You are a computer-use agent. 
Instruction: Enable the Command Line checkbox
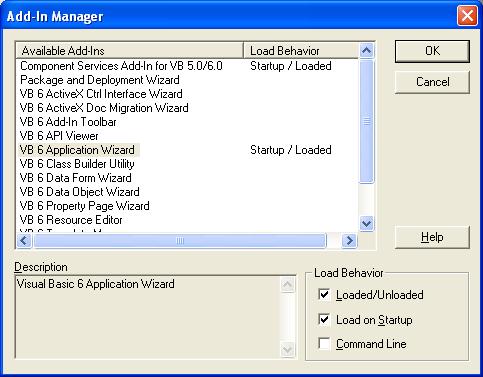tap(324, 343)
